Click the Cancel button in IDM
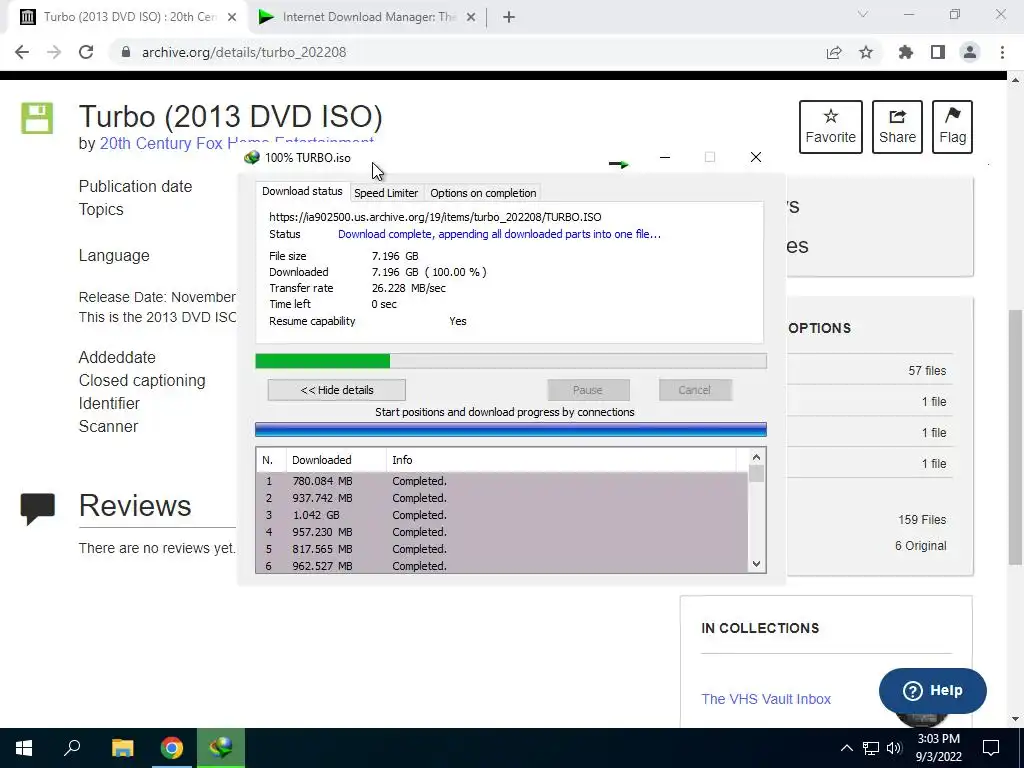This screenshot has width=1024, height=768. pos(694,390)
